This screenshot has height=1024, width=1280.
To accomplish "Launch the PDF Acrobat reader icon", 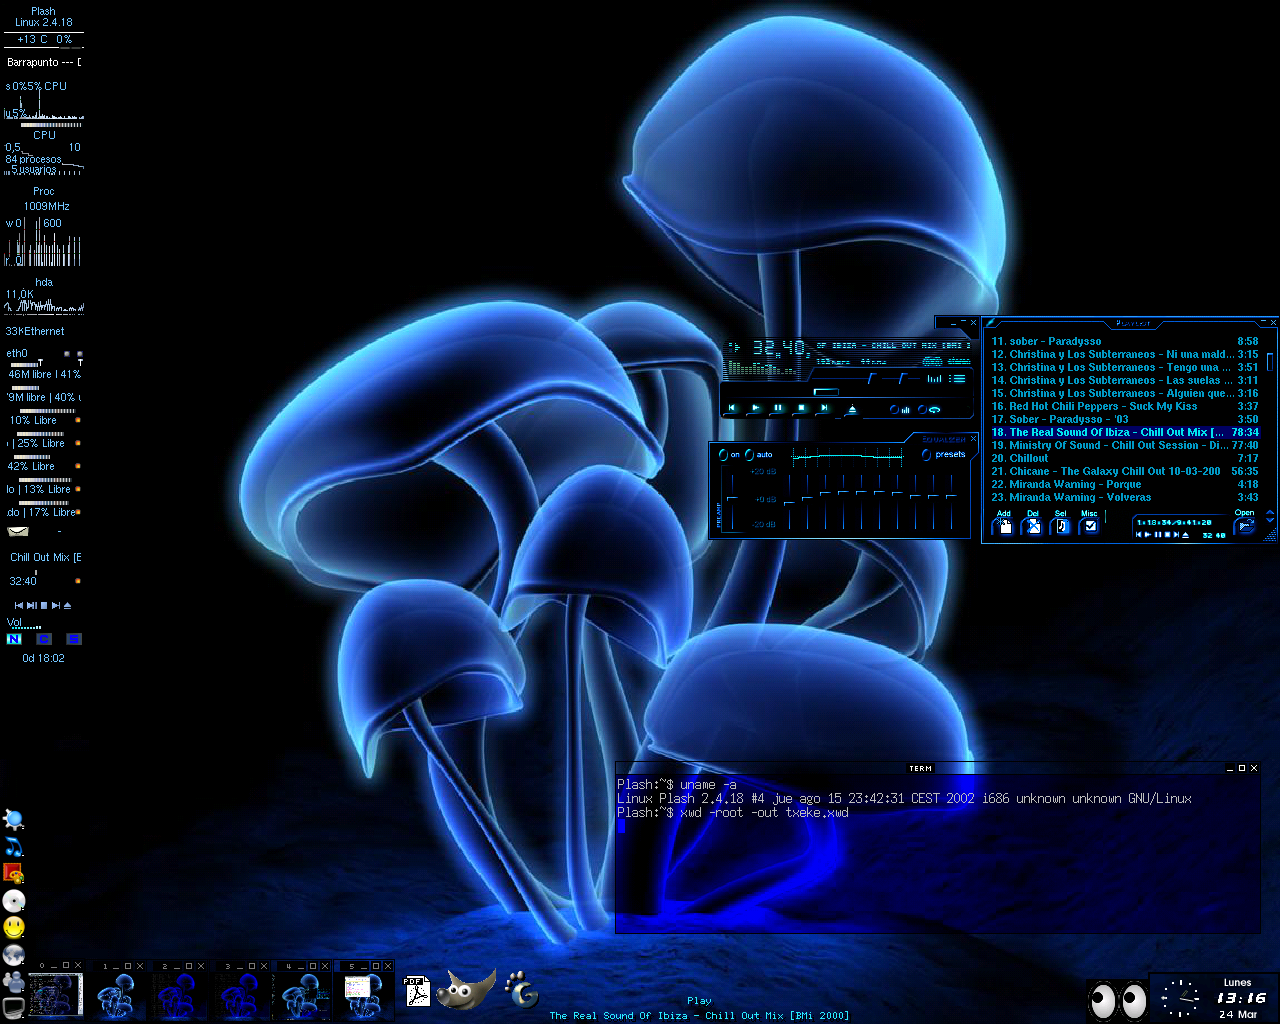I will pyautogui.click(x=417, y=991).
